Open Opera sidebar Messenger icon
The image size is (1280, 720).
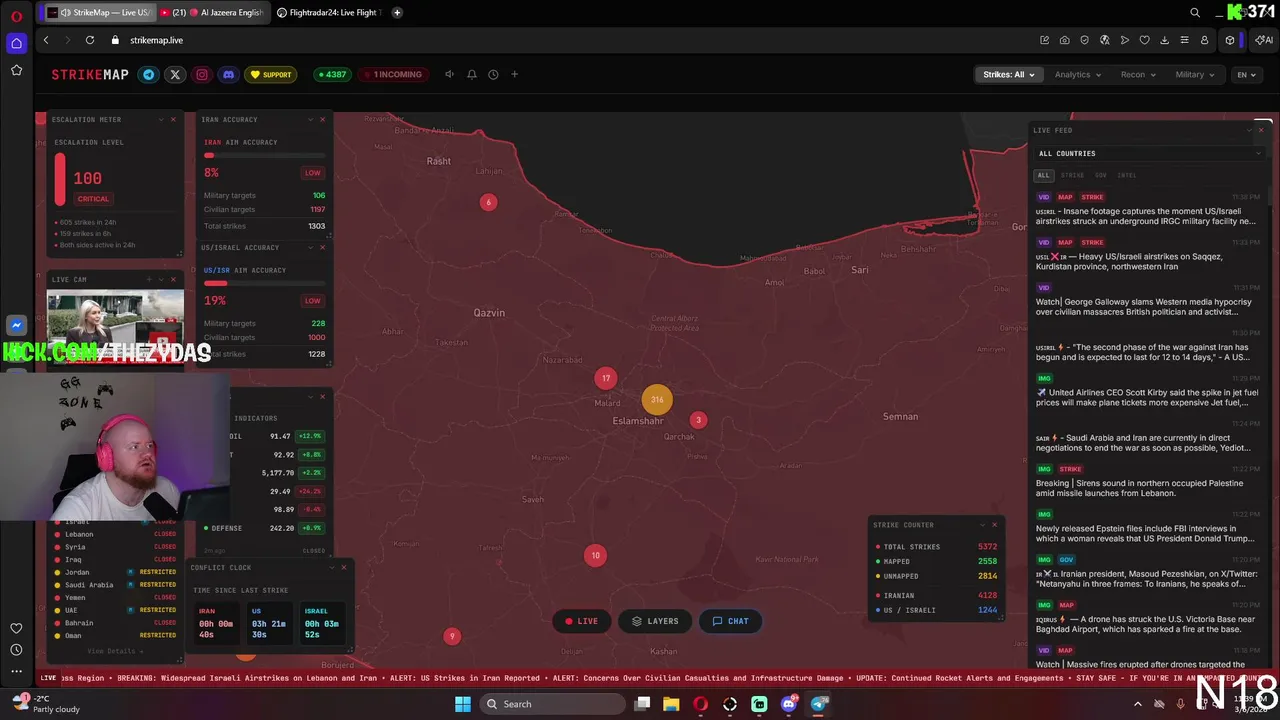[16, 325]
